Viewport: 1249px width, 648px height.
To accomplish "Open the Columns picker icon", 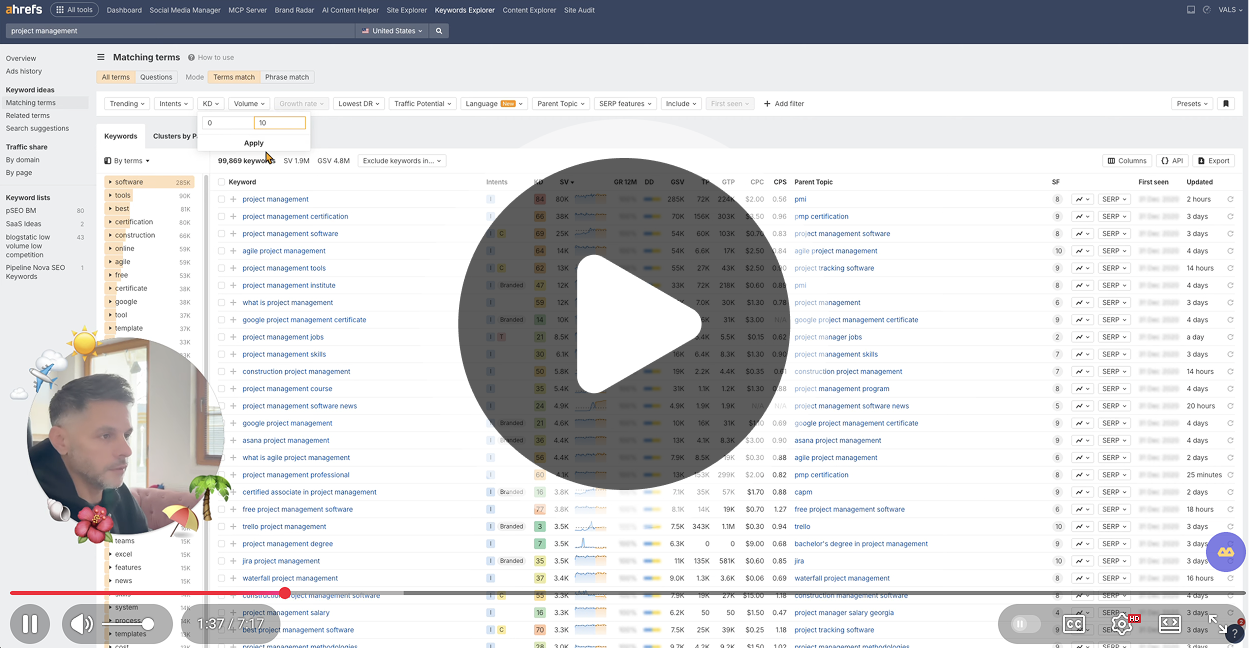I will pyautogui.click(x=1112, y=160).
